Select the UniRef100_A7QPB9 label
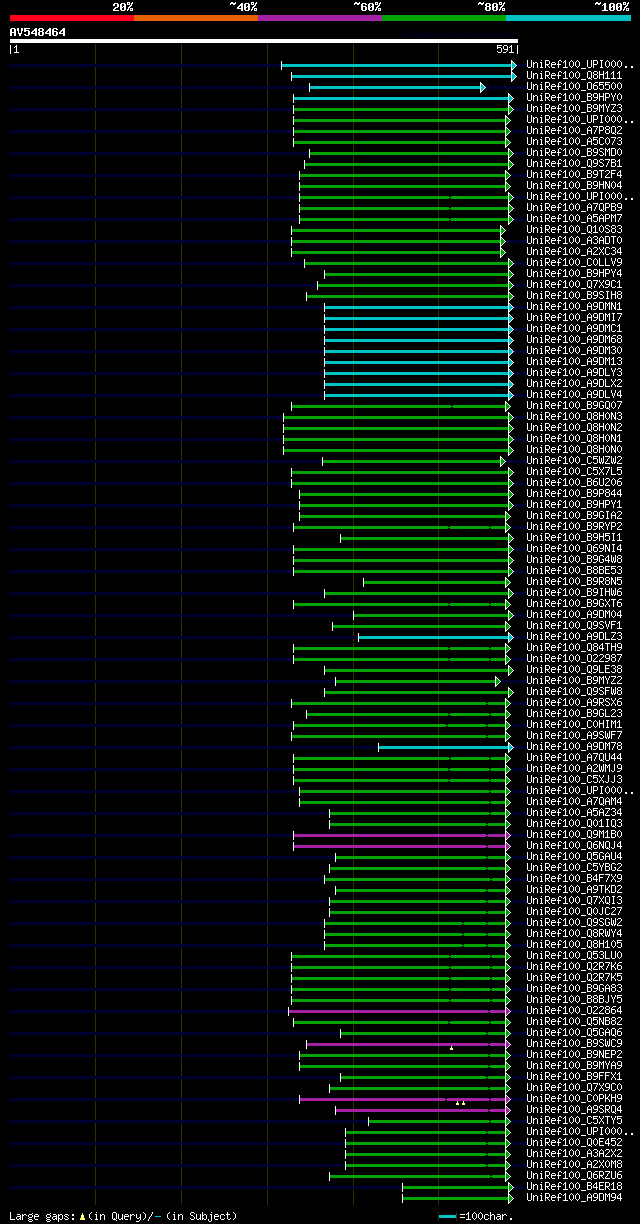This screenshot has height=1224, width=640. 574,207
